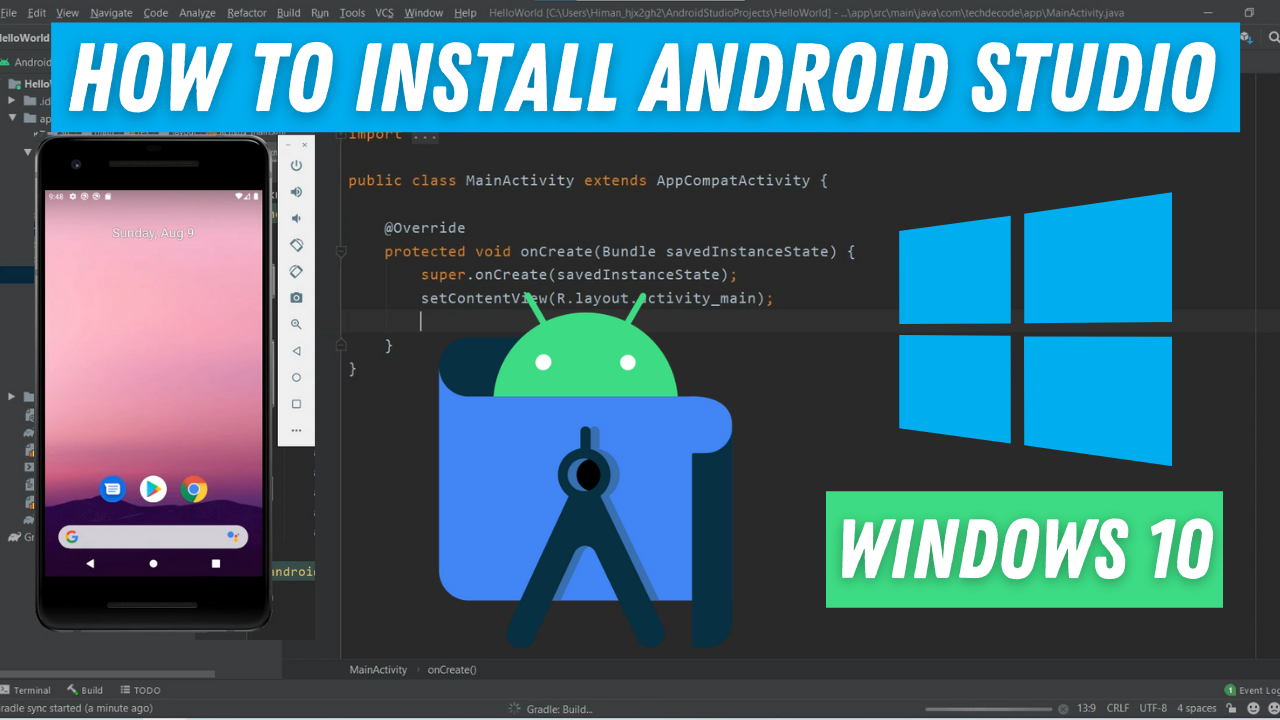Click the 13:9 caret position indicator
Screen dimensions: 1280x720
tap(1086, 708)
